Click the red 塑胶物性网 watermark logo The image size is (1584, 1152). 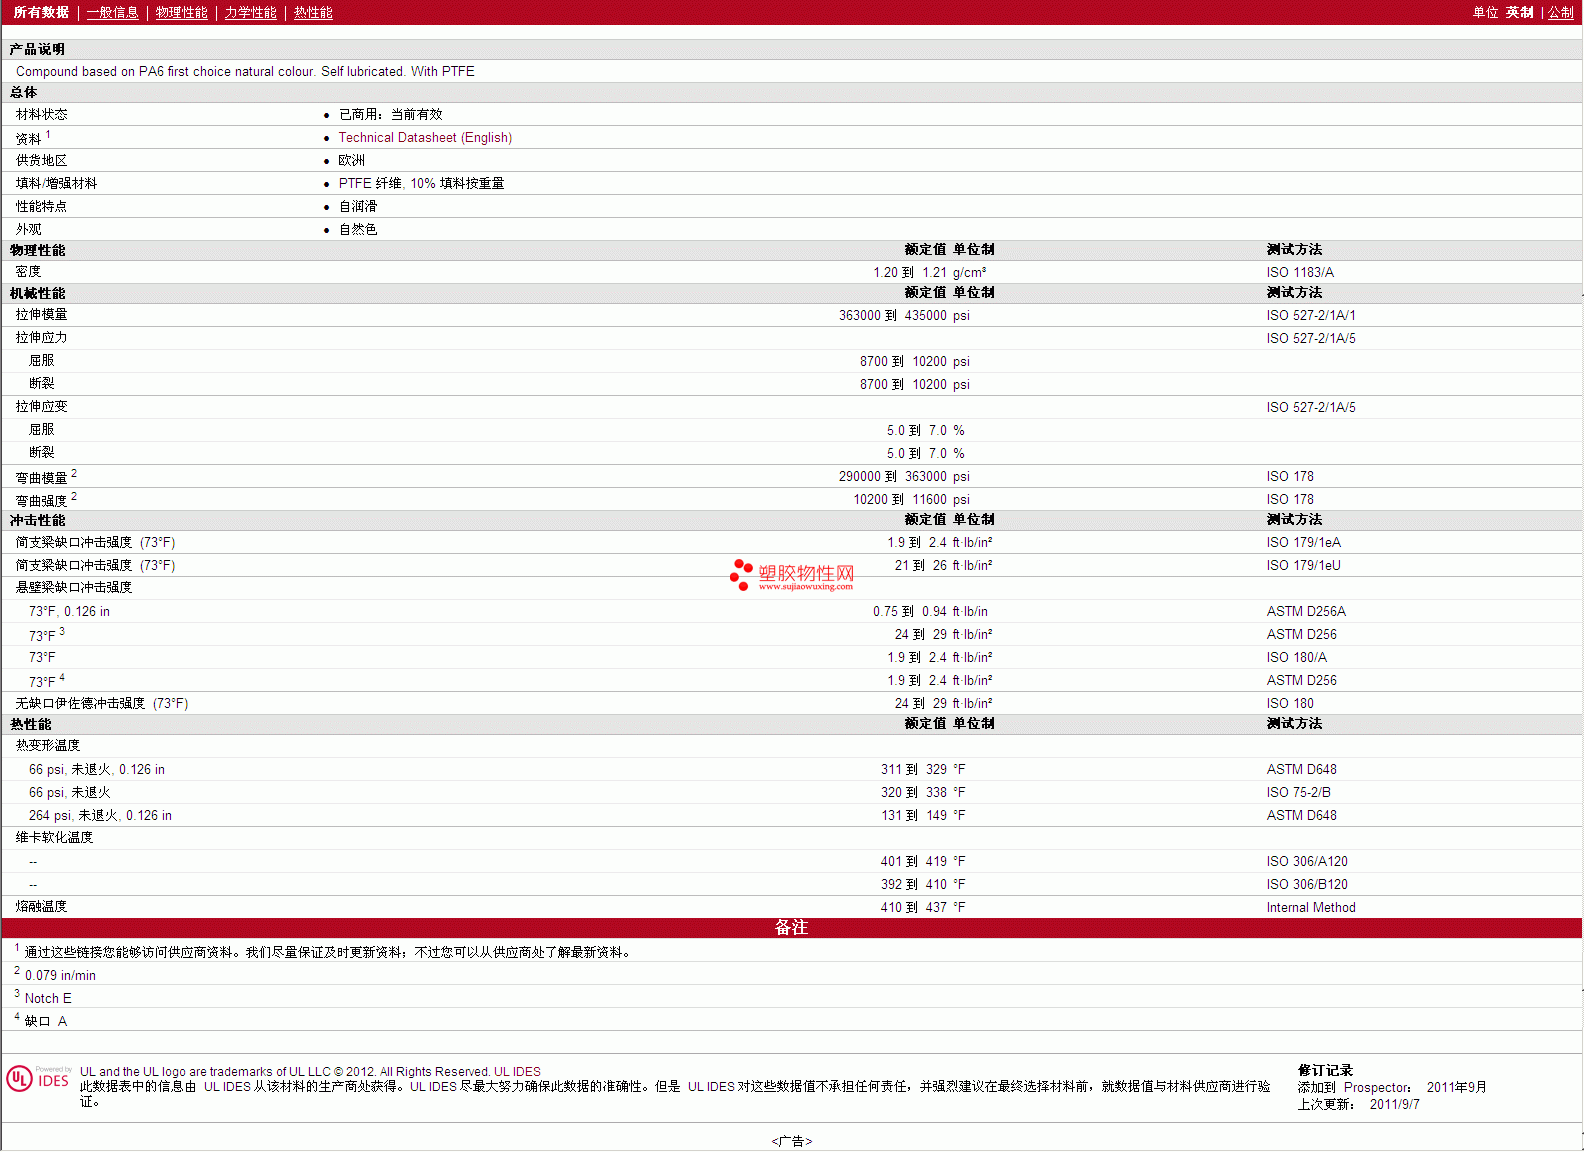pyautogui.click(x=792, y=575)
